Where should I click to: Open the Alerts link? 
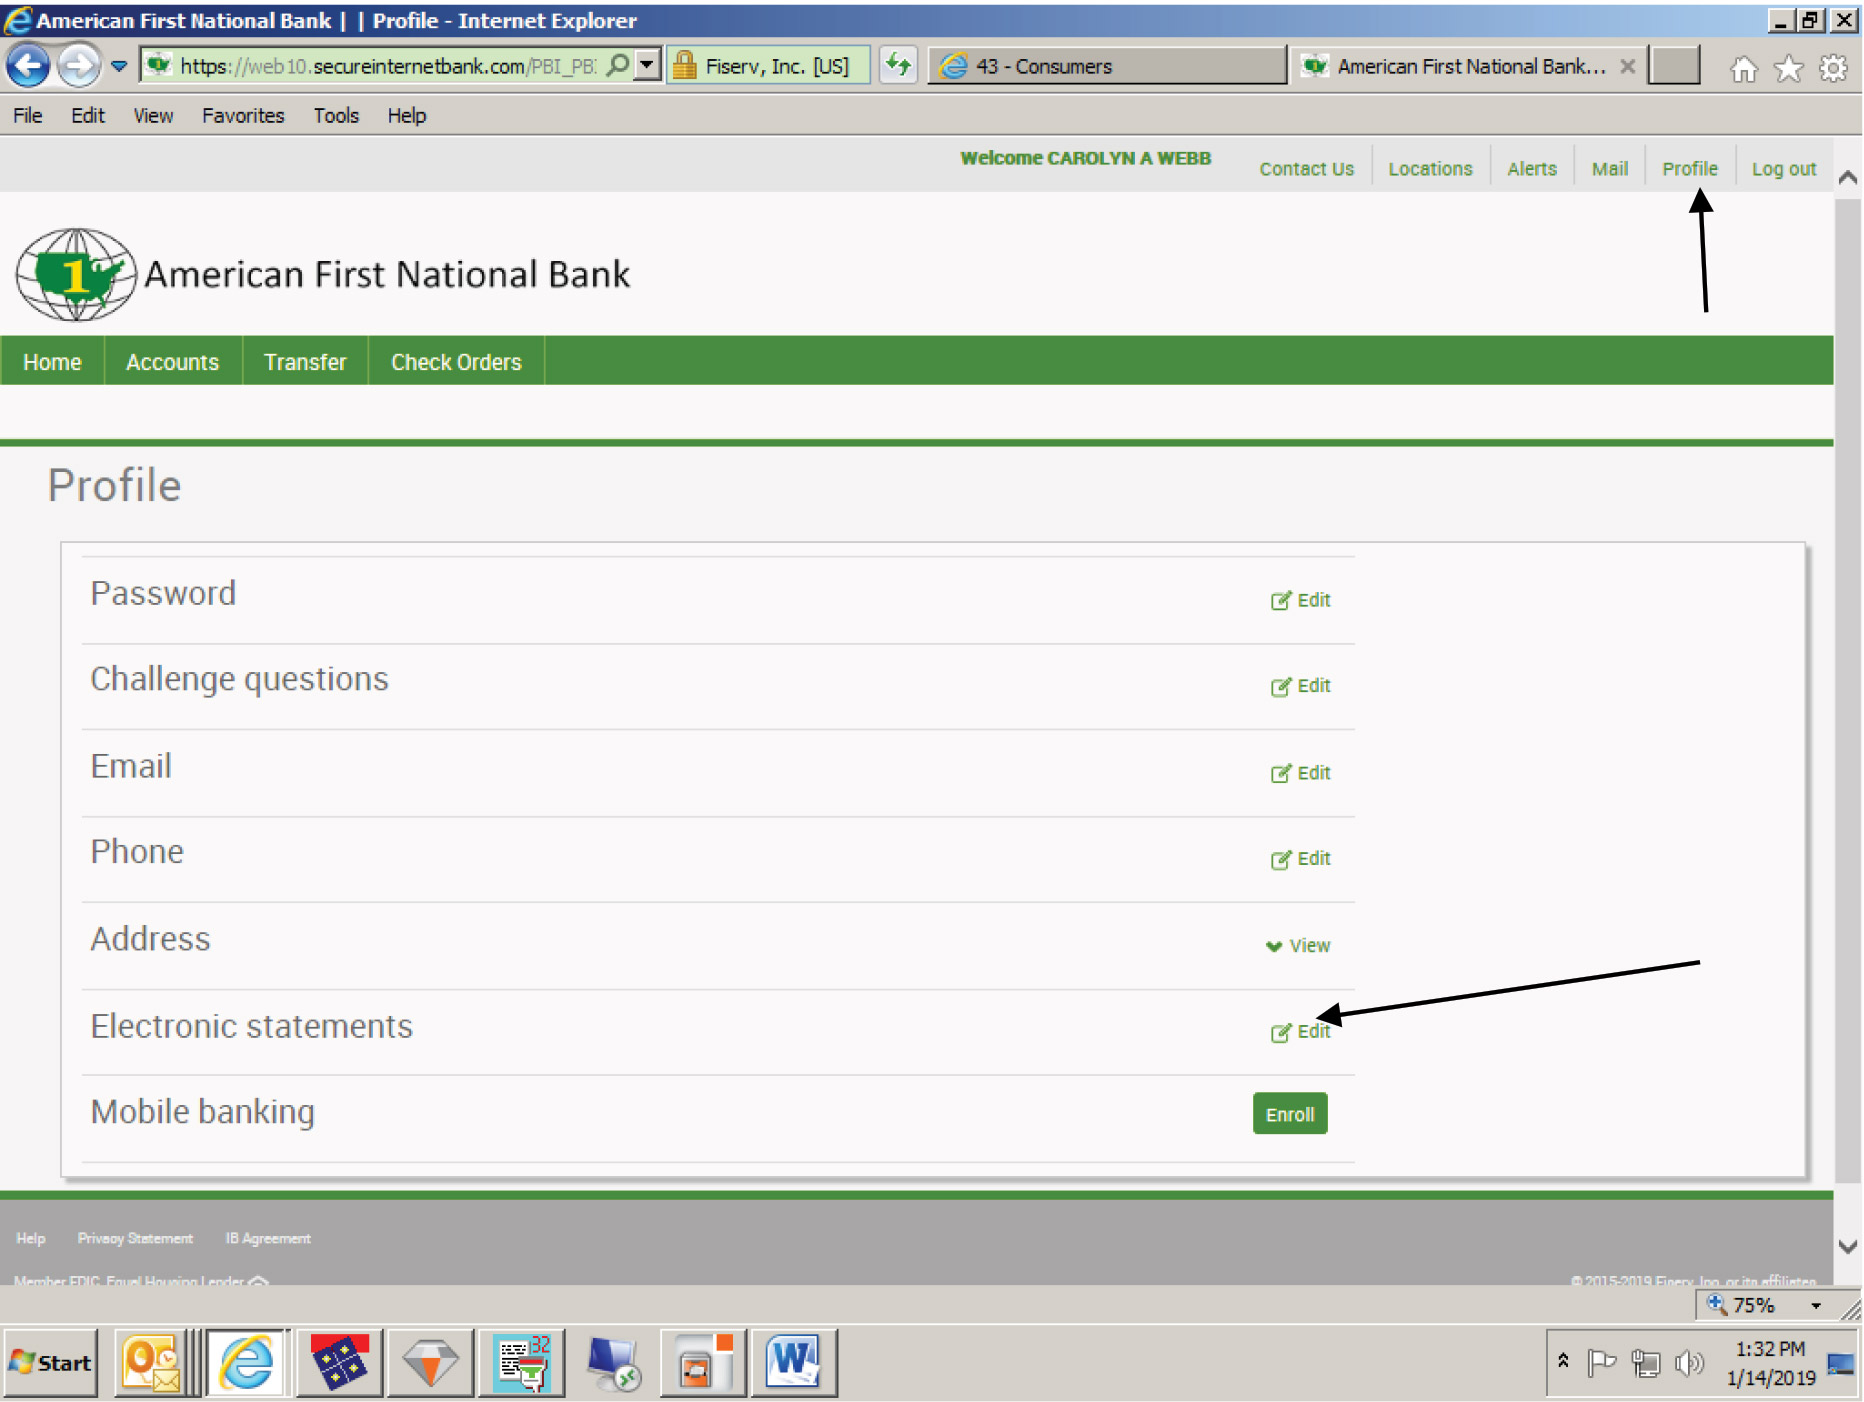[1532, 169]
